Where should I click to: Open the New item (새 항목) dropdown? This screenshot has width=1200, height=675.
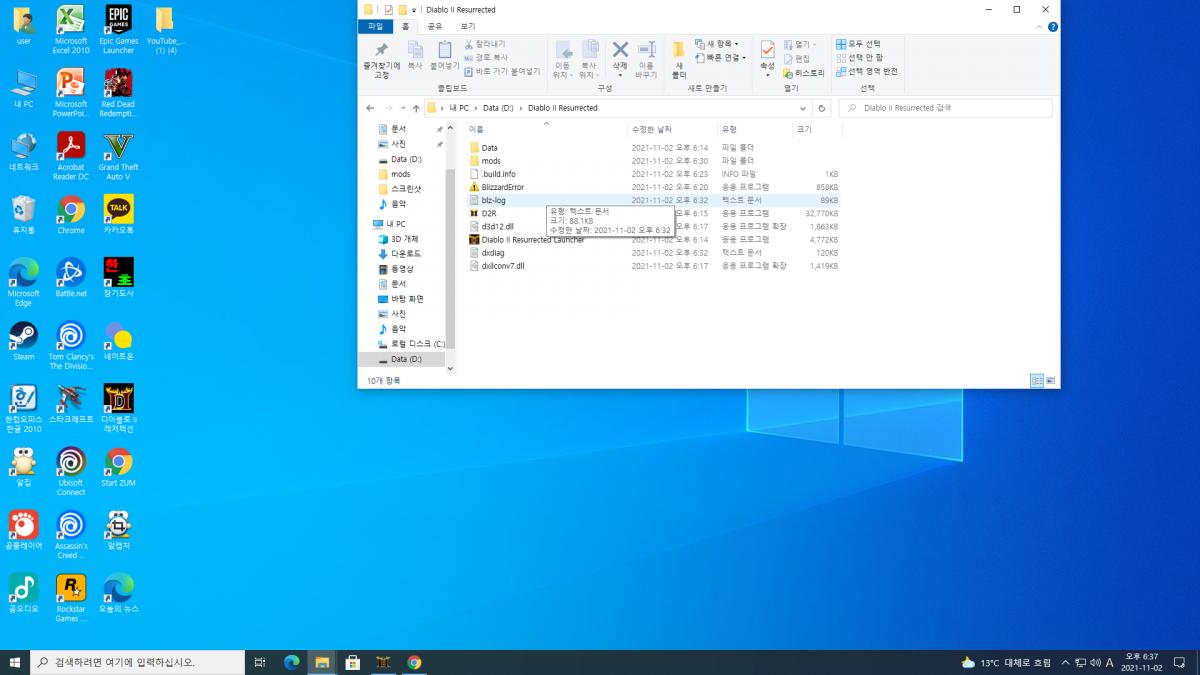717,44
